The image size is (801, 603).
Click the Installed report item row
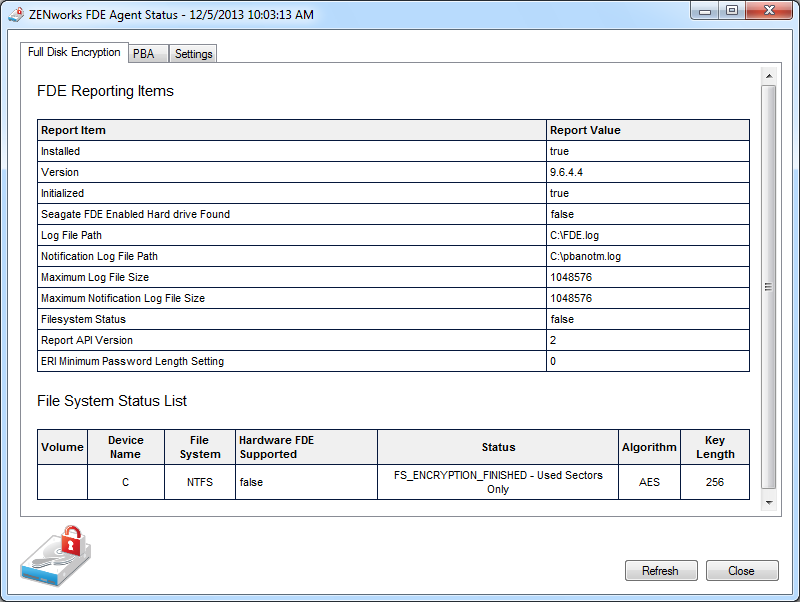pos(393,151)
